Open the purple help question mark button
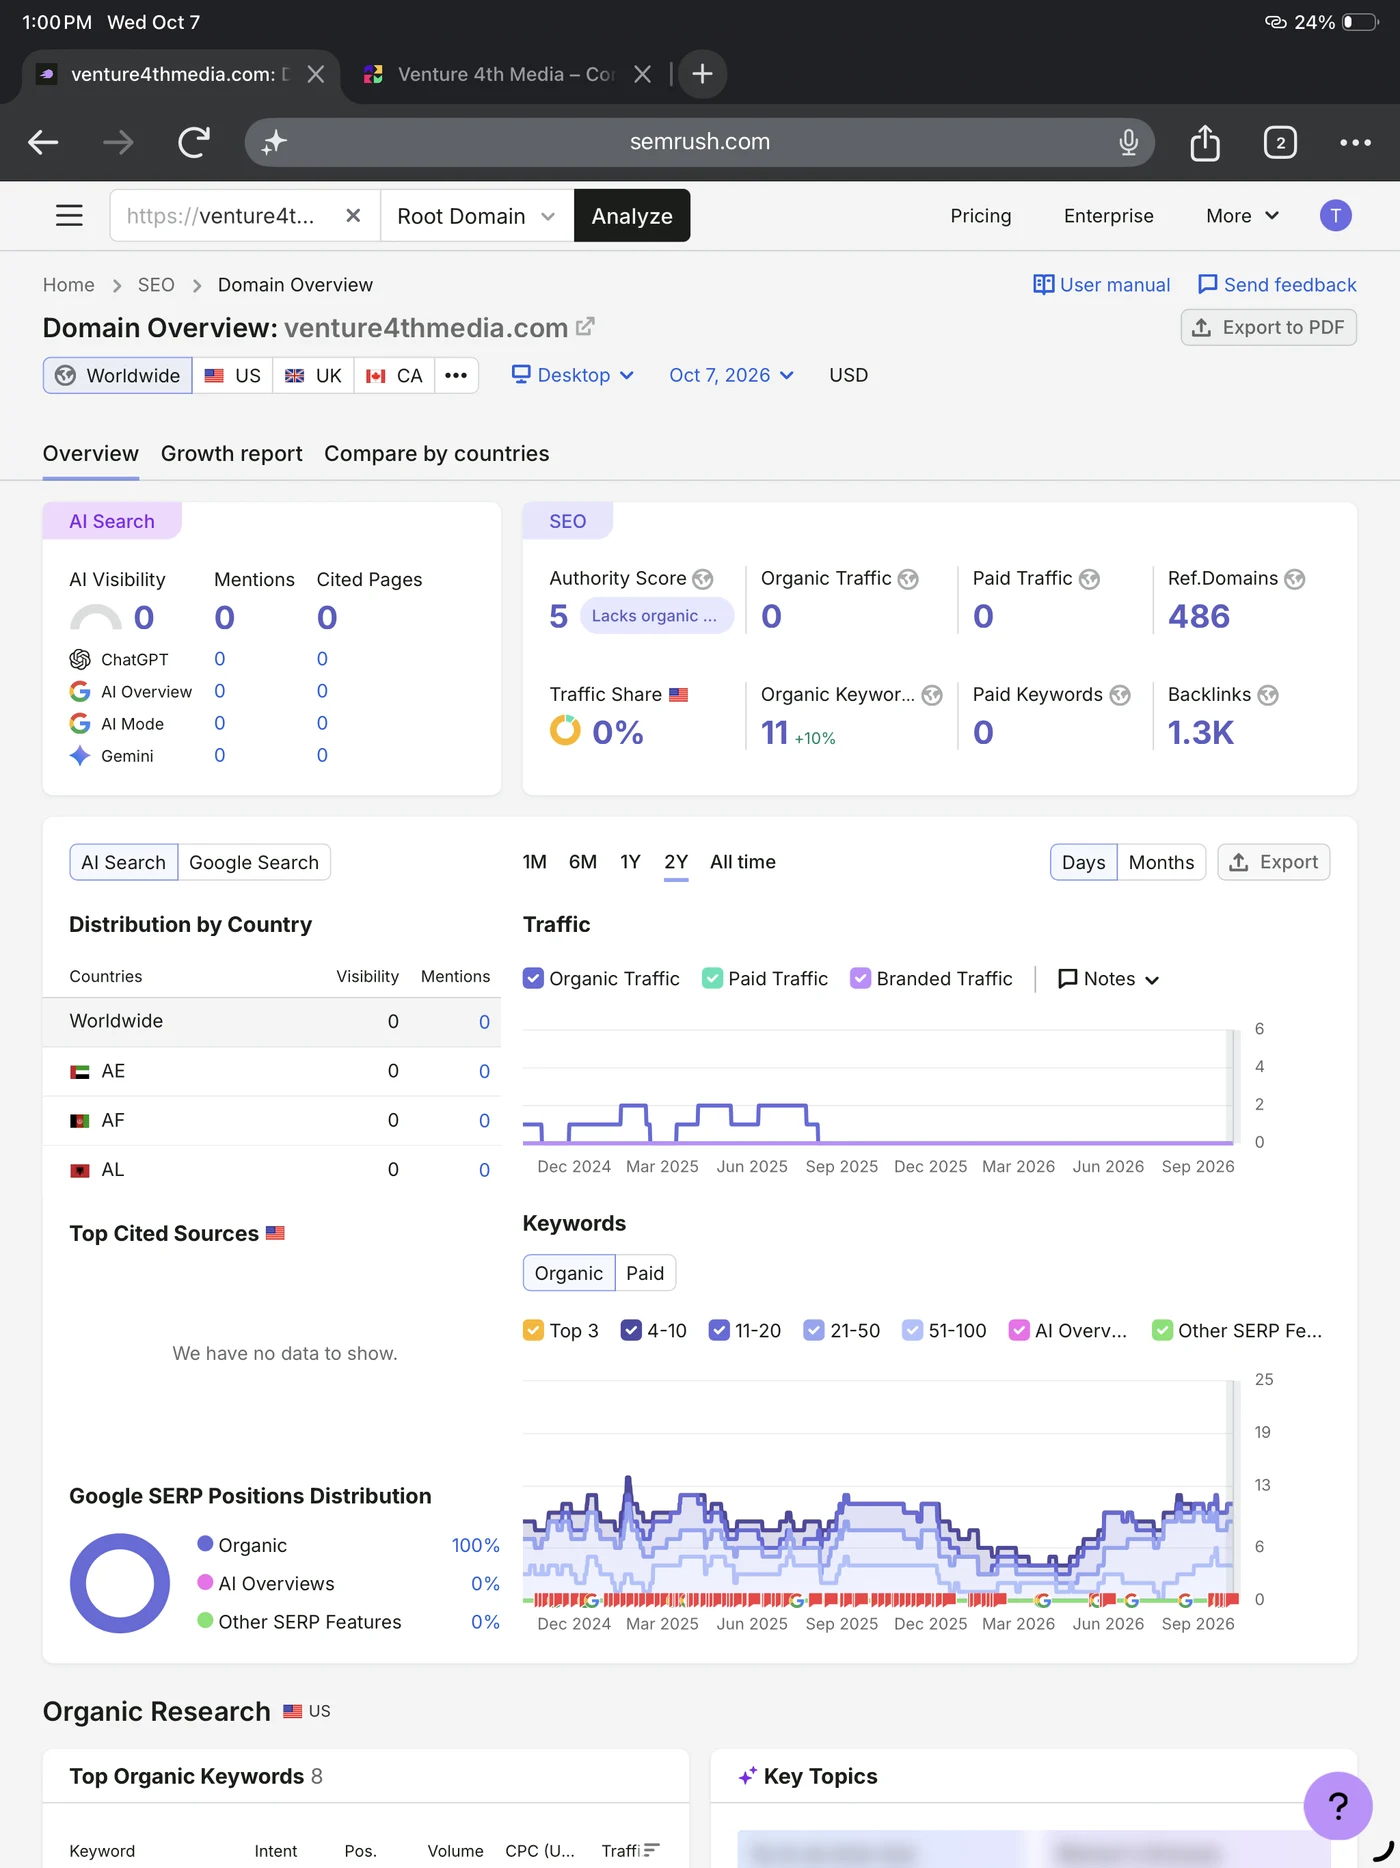This screenshot has width=1400, height=1868. click(x=1338, y=1805)
